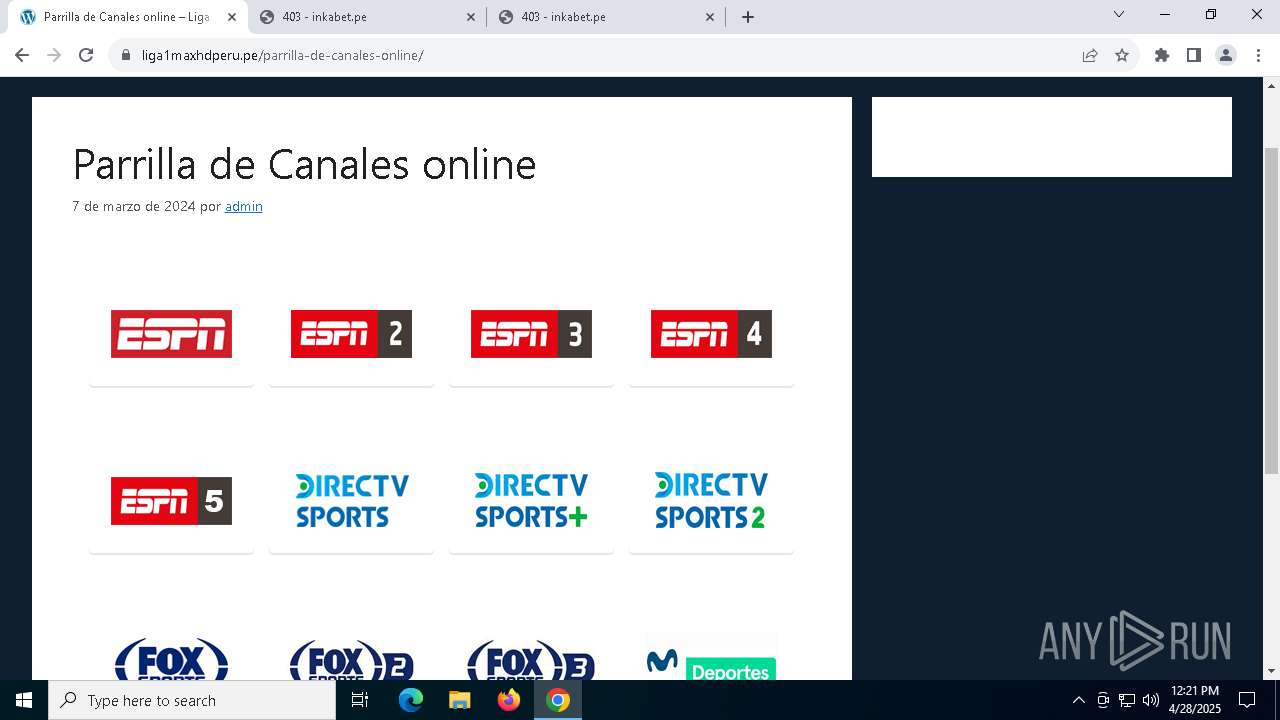The height and width of the screenshot is (720, 1280).
Task: Click the page vertical scrollbar
Action: click(x=1271, y=310)
